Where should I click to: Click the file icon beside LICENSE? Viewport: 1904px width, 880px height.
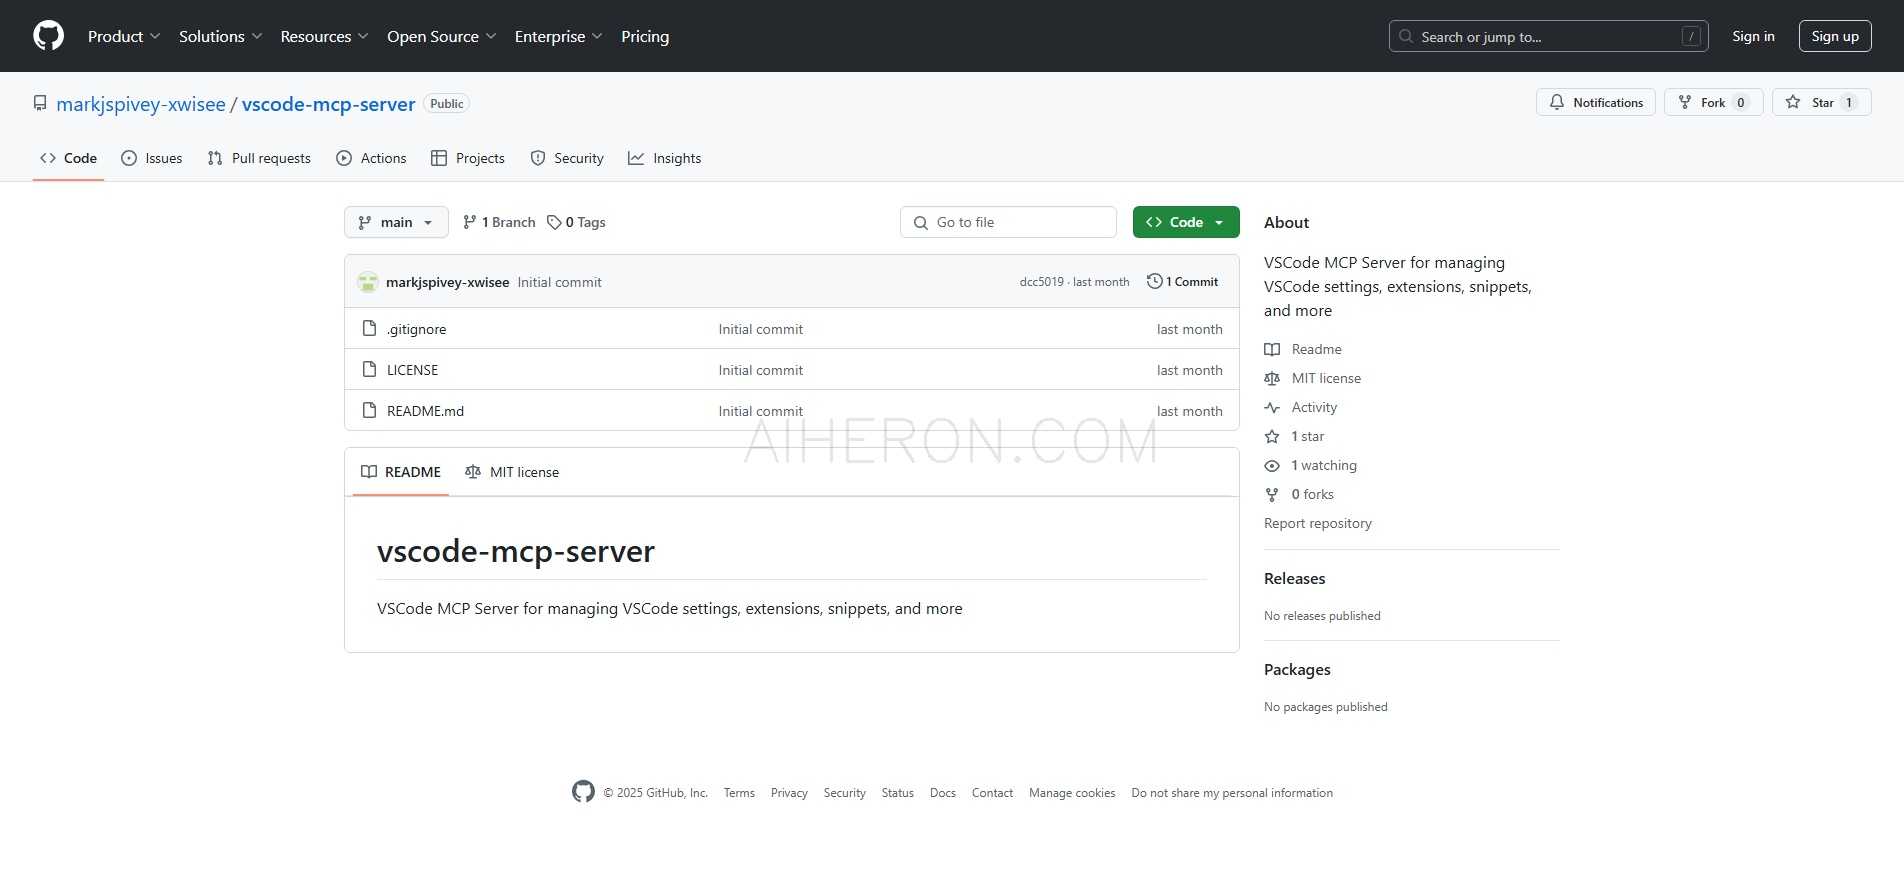[369, 369]
